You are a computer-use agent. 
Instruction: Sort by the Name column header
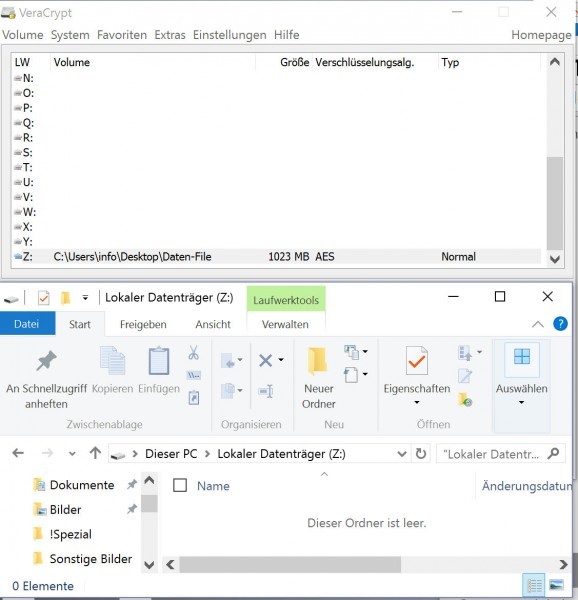coord(213,486)
